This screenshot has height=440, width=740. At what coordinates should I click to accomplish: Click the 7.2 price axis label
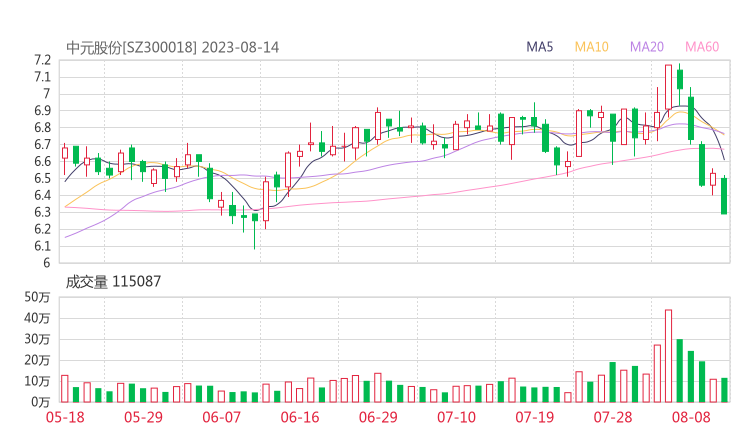coord(42,60)
